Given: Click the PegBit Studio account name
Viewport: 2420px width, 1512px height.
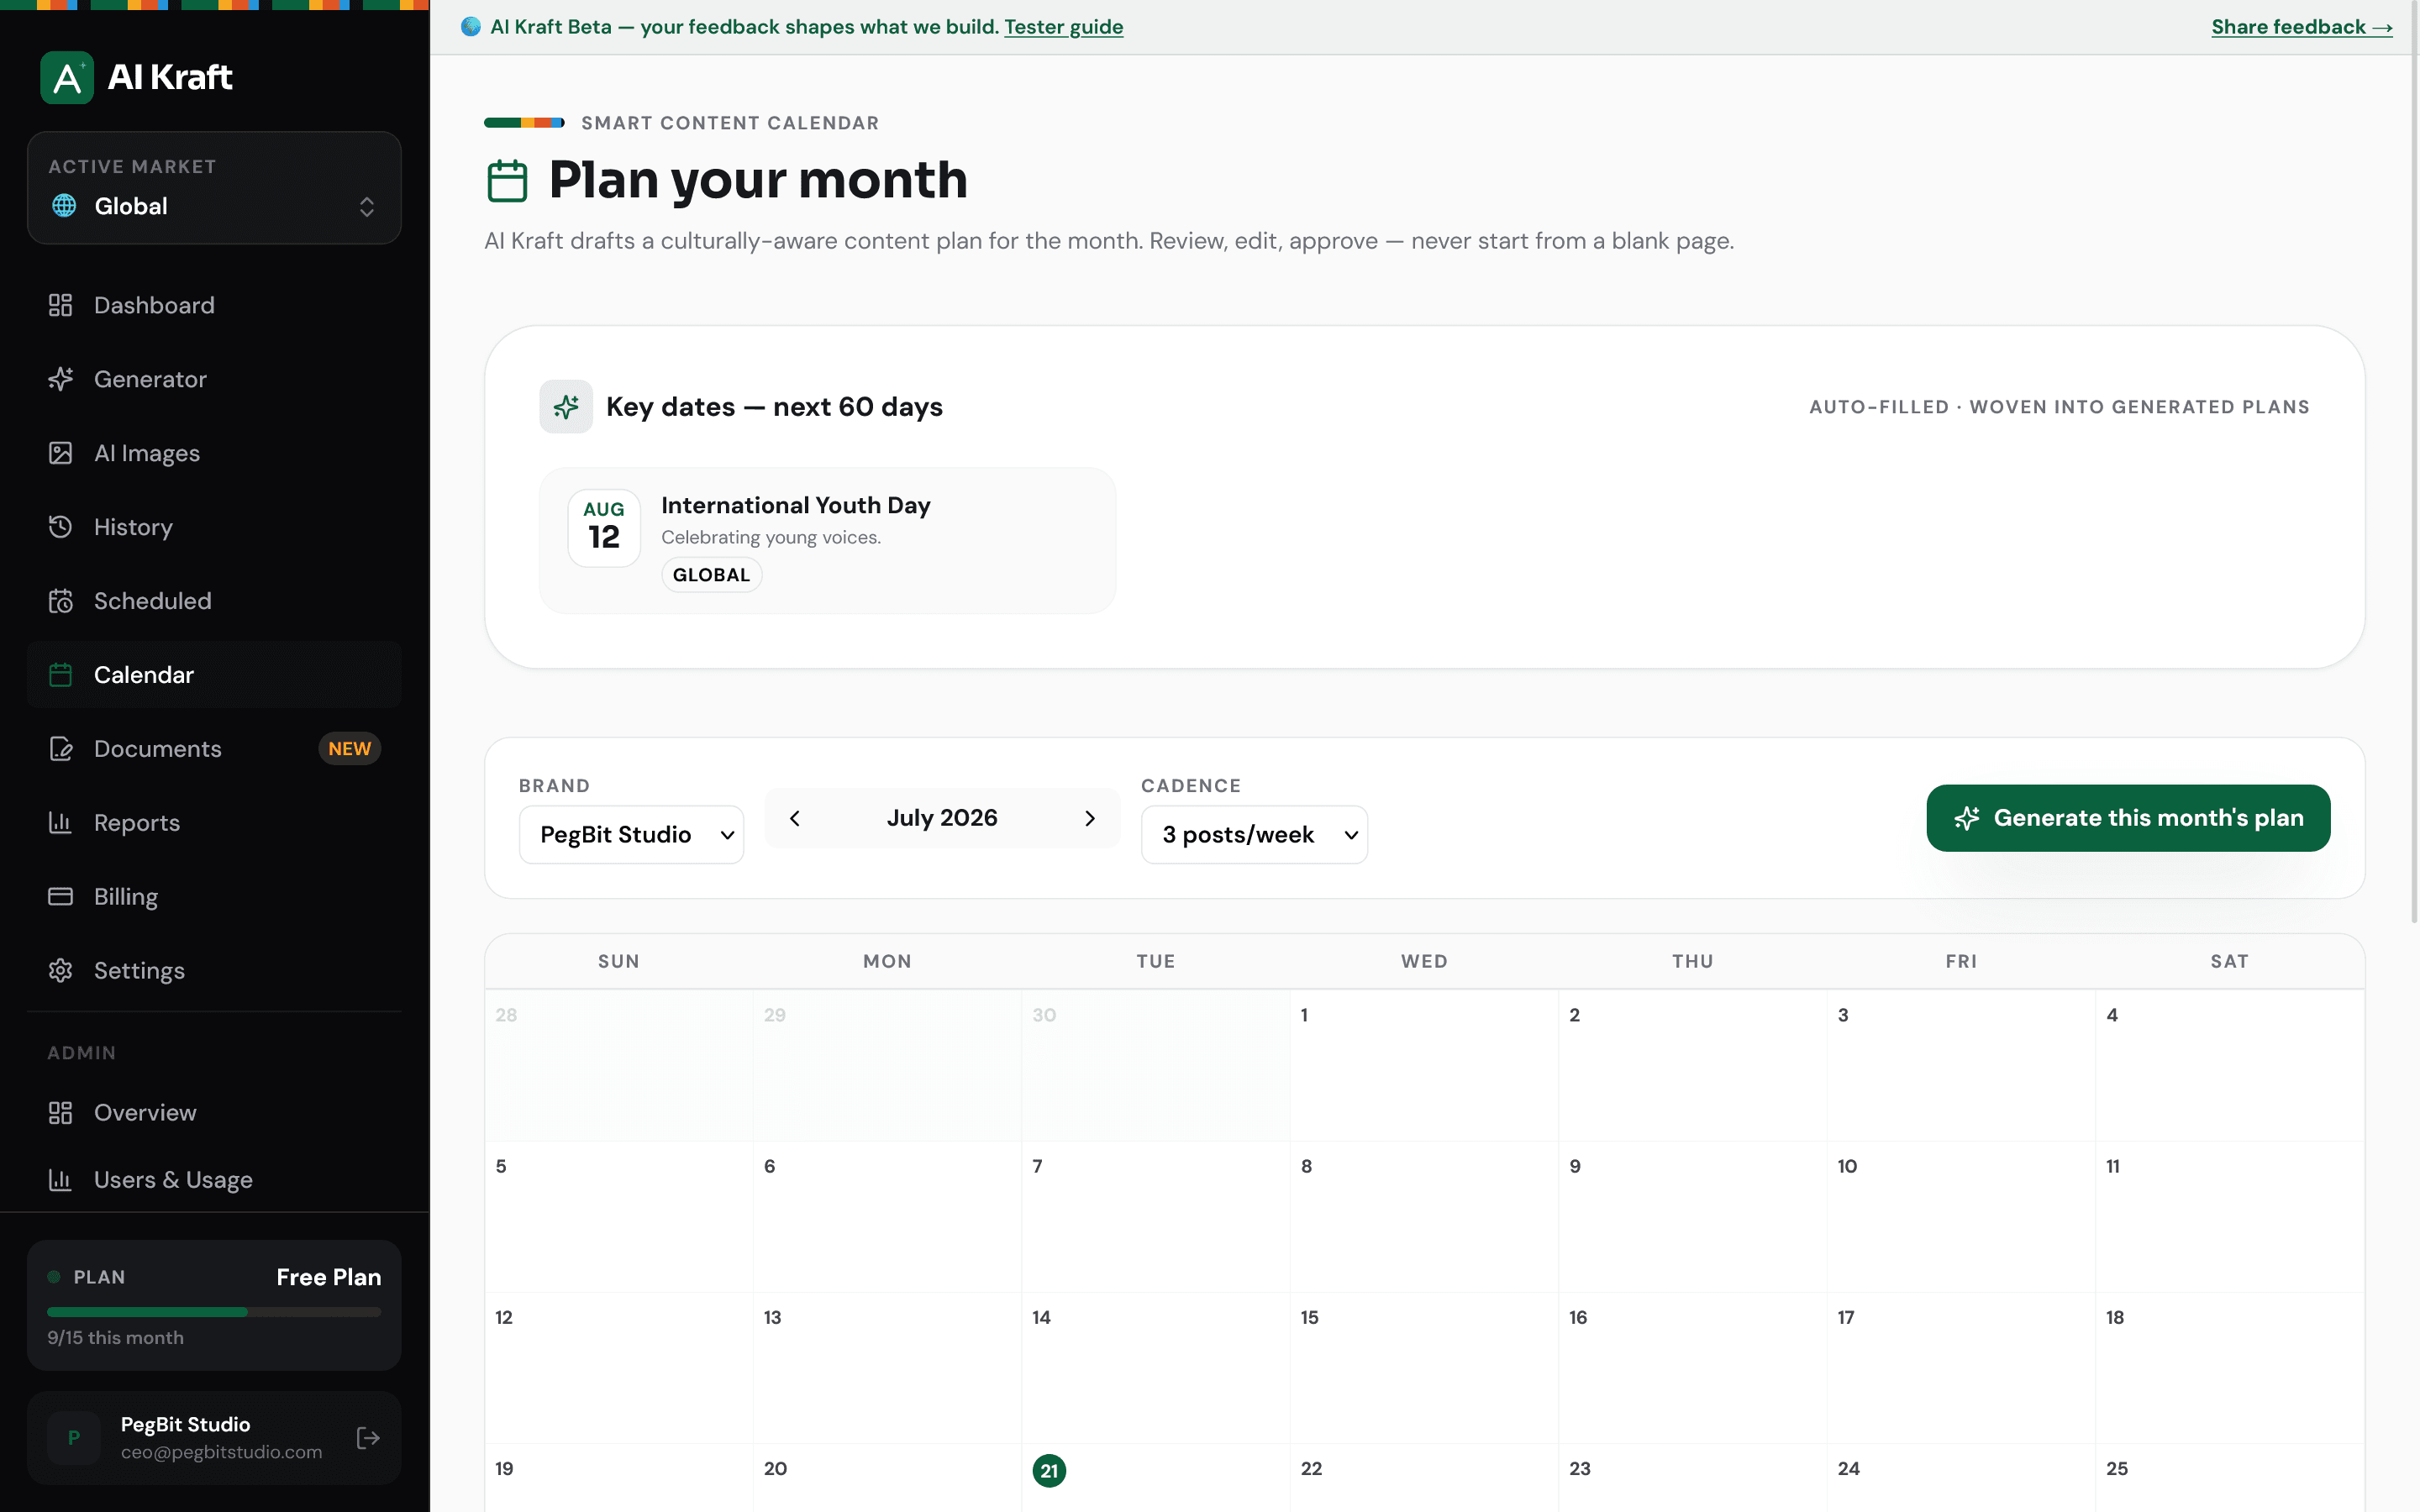Looking at the screenshot, I should click(185, 1424).
